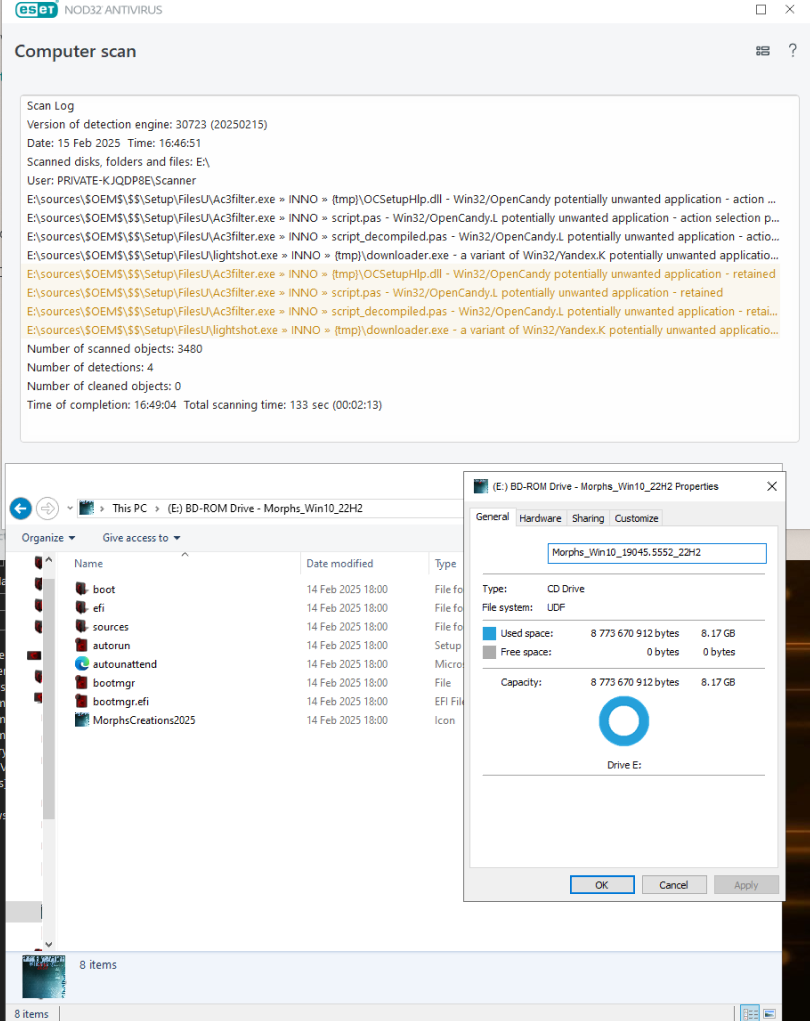
Task: Go back in File Explorer
Action: pyautogui.click(x=21, y=508)
